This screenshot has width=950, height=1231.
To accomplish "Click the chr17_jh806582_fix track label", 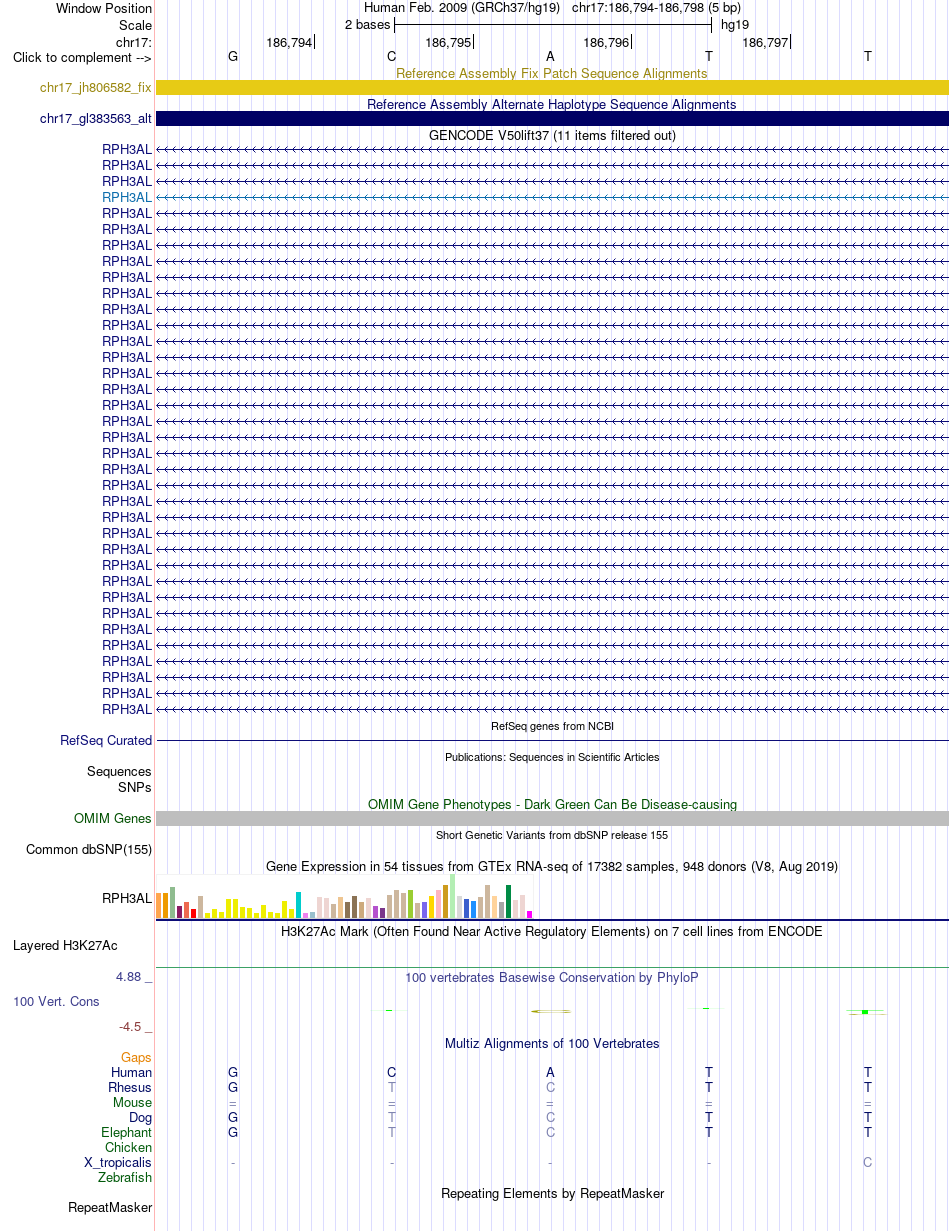I will 96,88.
